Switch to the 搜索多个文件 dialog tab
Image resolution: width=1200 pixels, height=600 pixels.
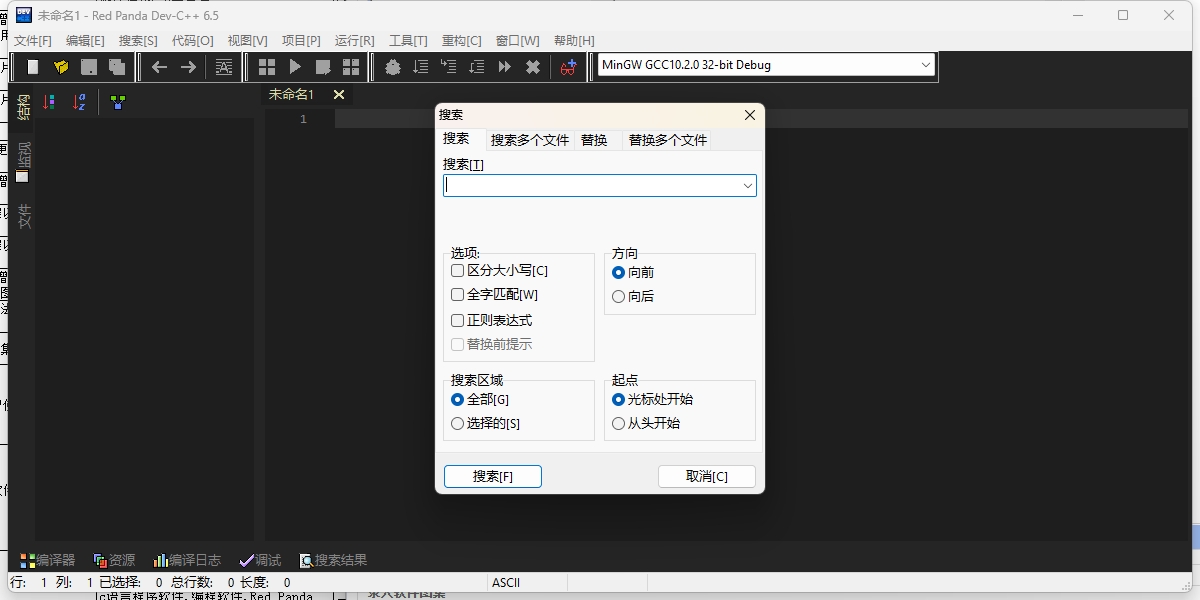click(530, 140)
